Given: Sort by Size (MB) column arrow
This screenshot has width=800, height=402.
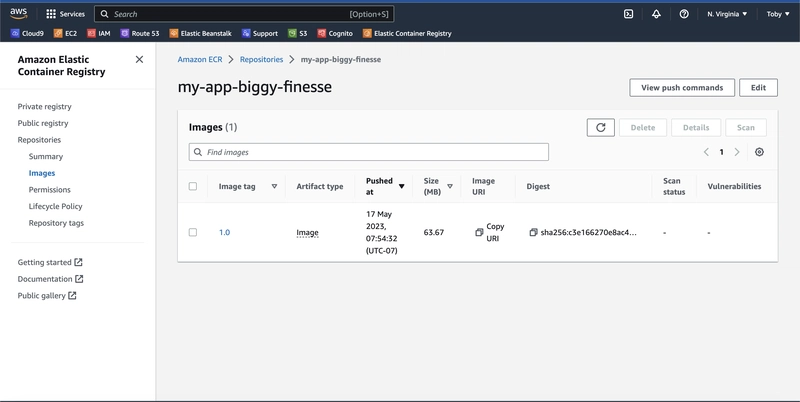Looking at the screenshot, I should (449, 186).
